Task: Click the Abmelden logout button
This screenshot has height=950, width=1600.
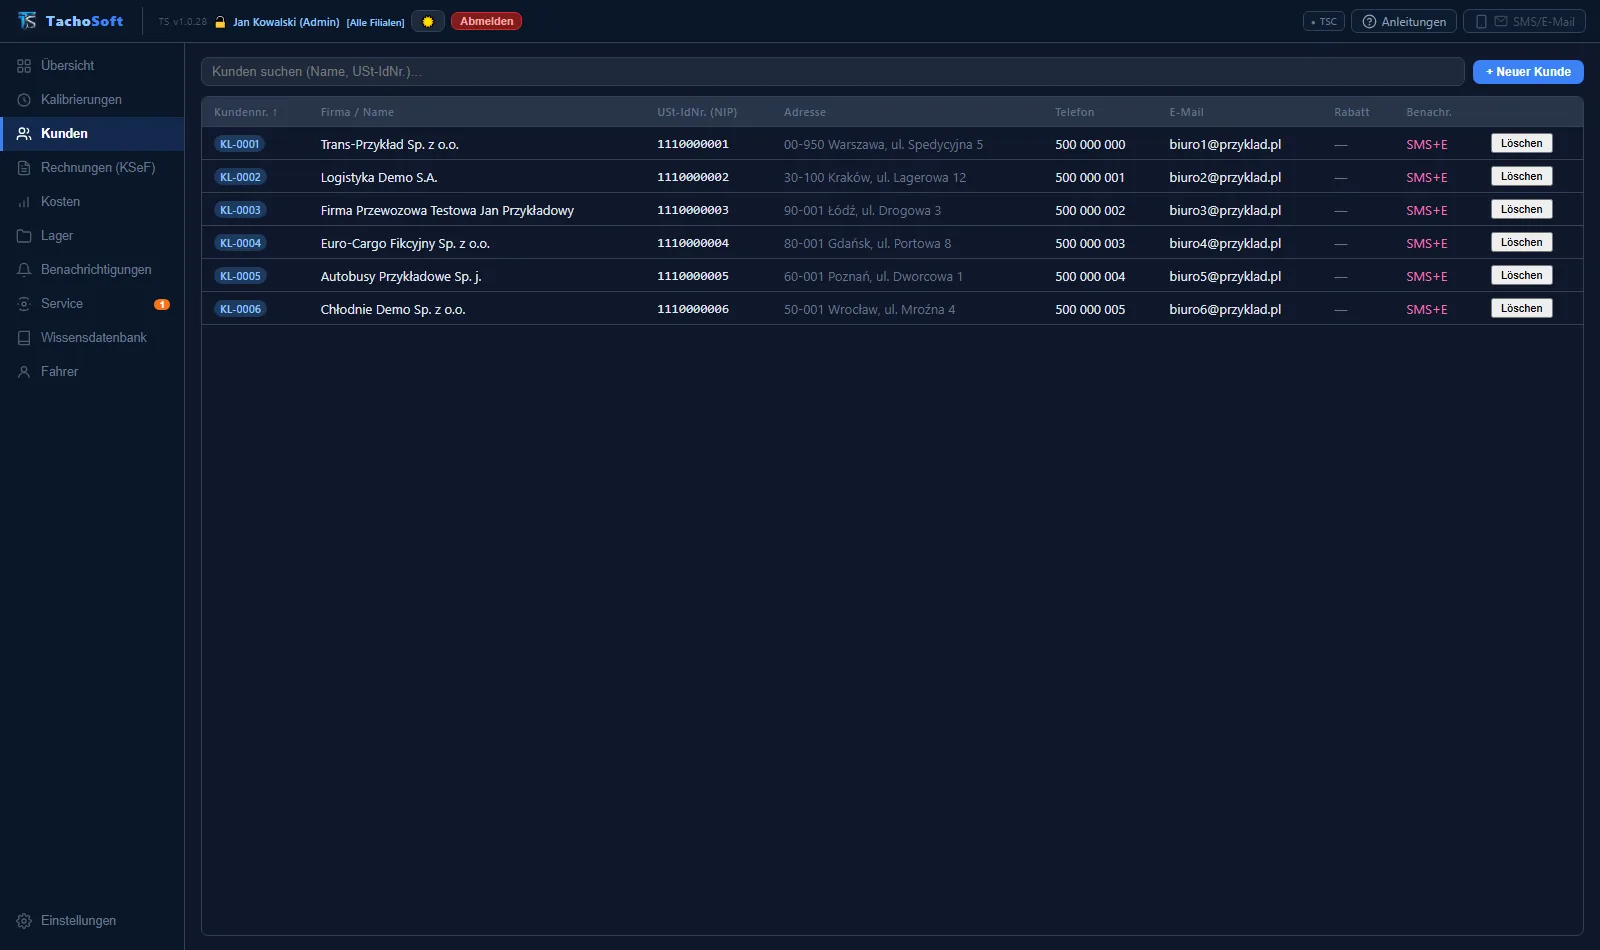Action: 486,21
